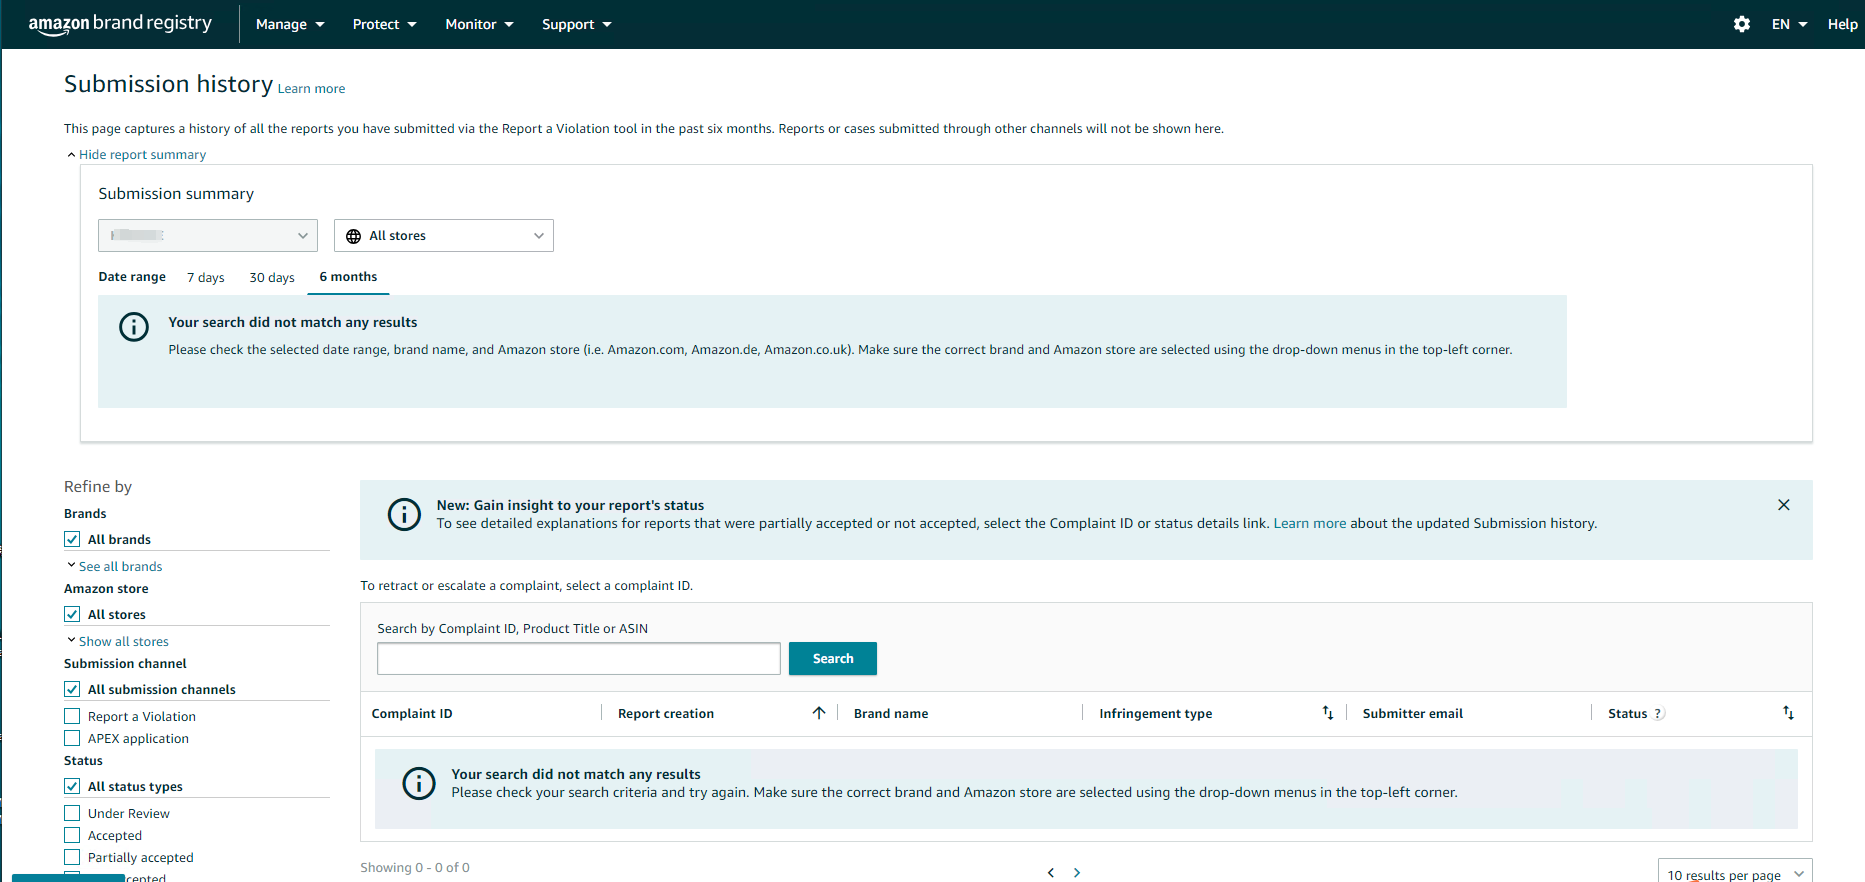Image resolution: width=1865 pixels, height=882 pixels.
Task: Go to the next results page
Action: click(1077, 873)
